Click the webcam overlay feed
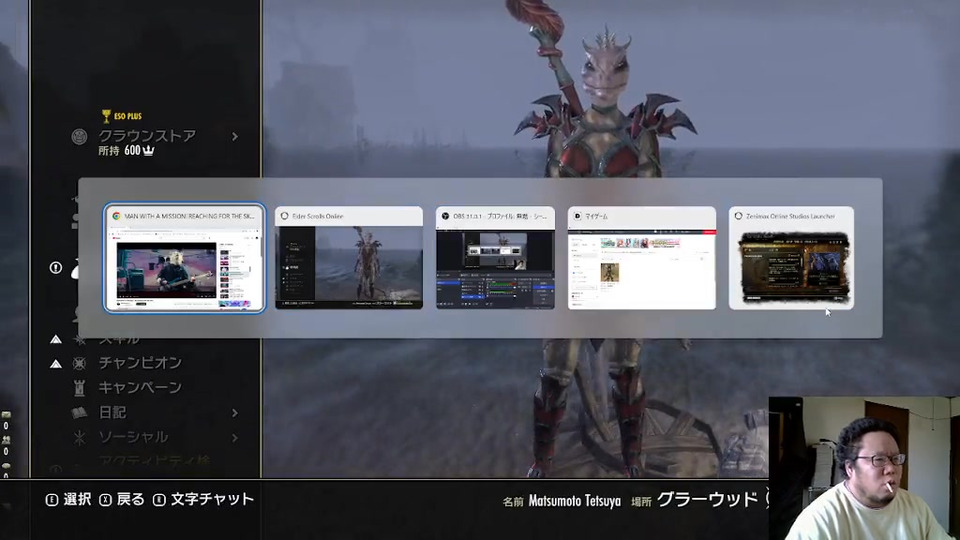Screen dimensions: 960x540 864,468
